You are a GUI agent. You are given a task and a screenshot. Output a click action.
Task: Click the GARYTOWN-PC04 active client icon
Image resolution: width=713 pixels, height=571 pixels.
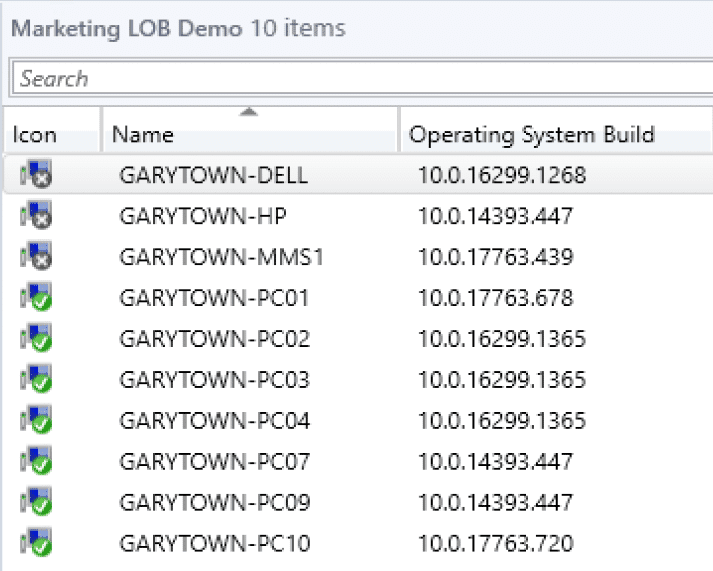coord(35,421)
